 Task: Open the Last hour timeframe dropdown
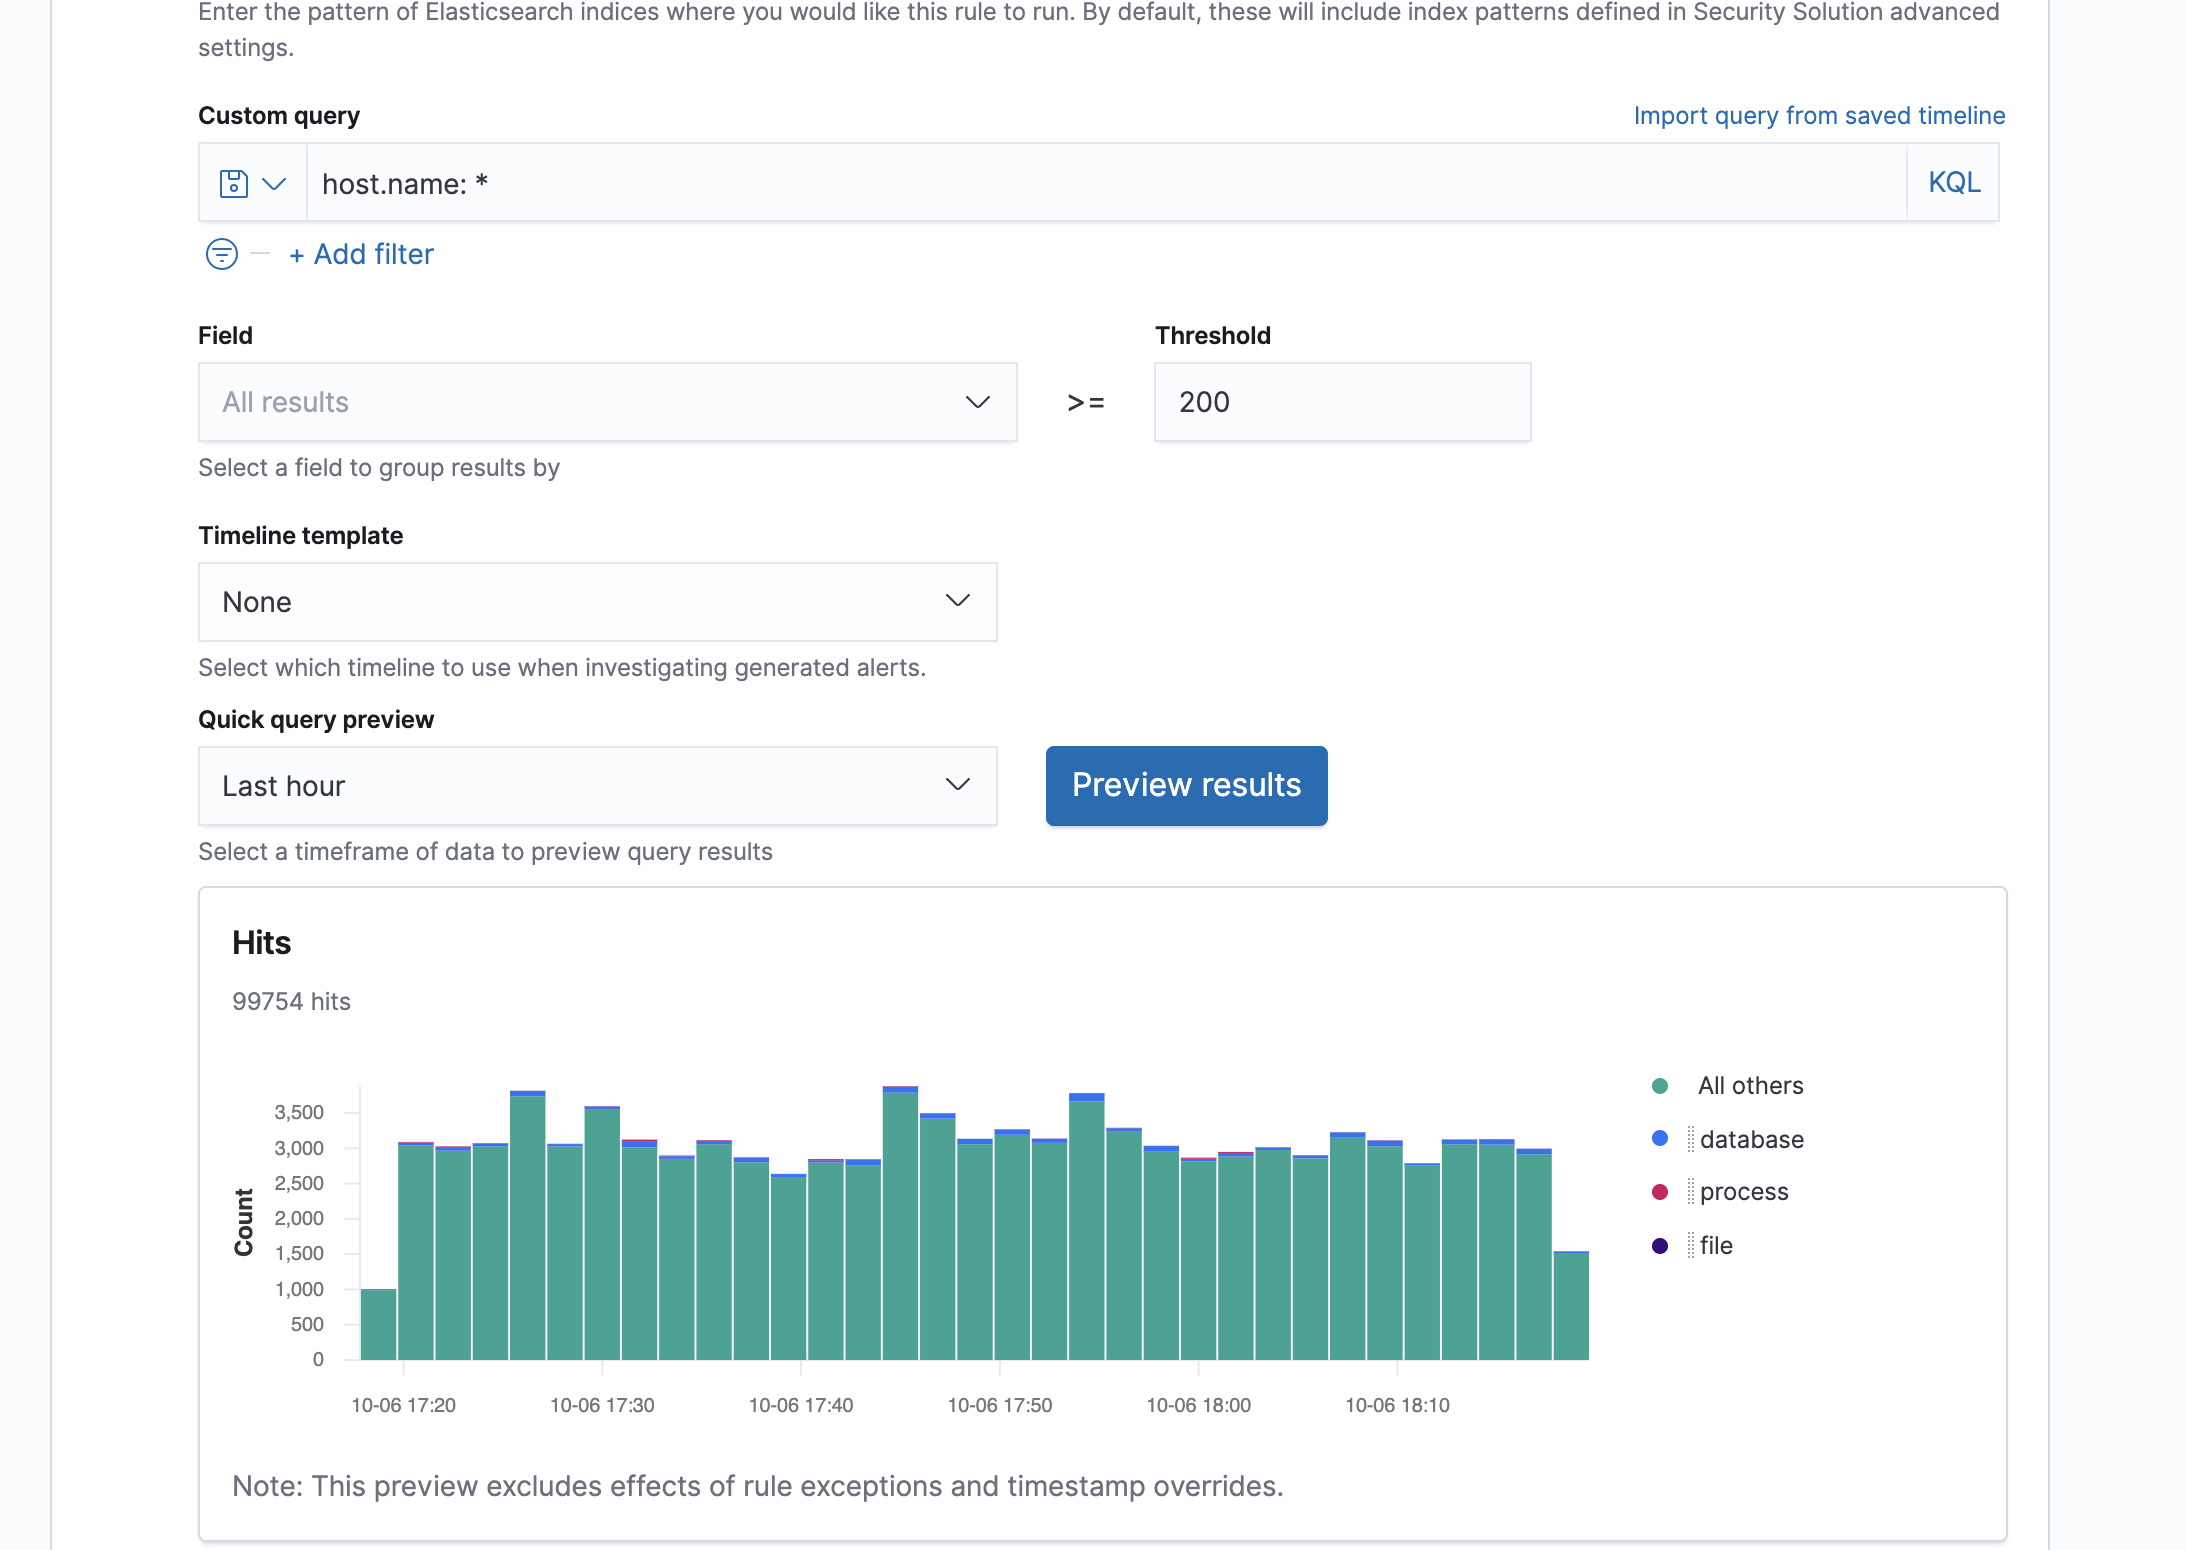click(597, 786)
